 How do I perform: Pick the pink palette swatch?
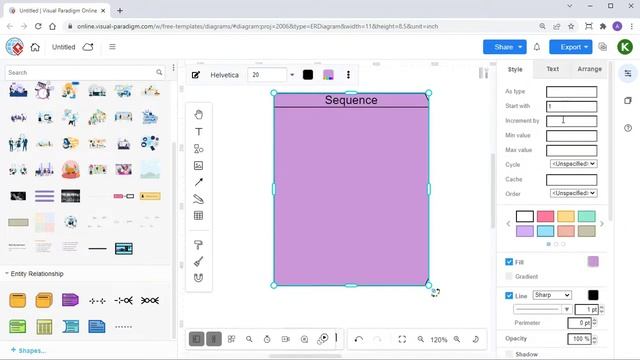545,216
